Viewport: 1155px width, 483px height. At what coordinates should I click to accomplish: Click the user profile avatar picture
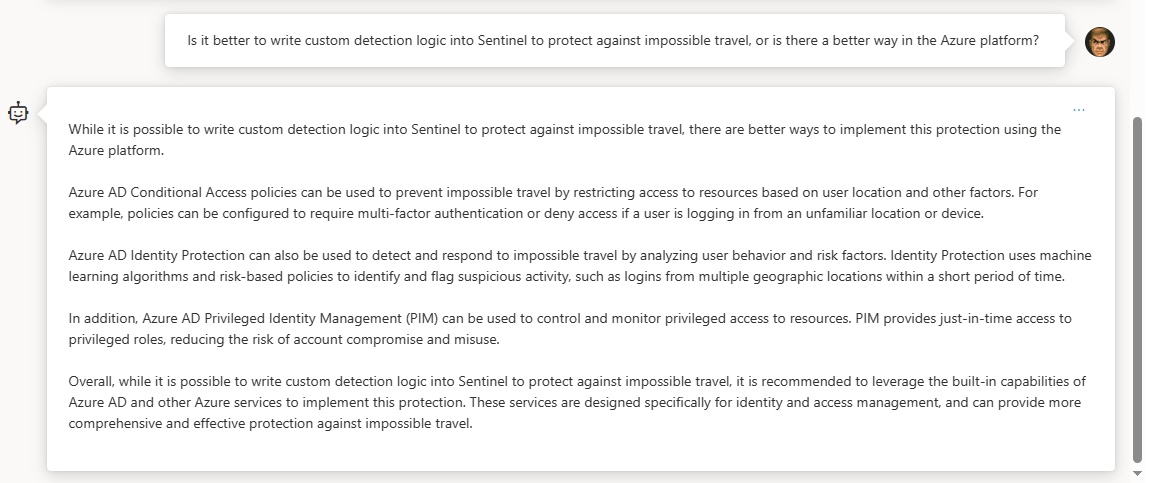(1100, 41)
